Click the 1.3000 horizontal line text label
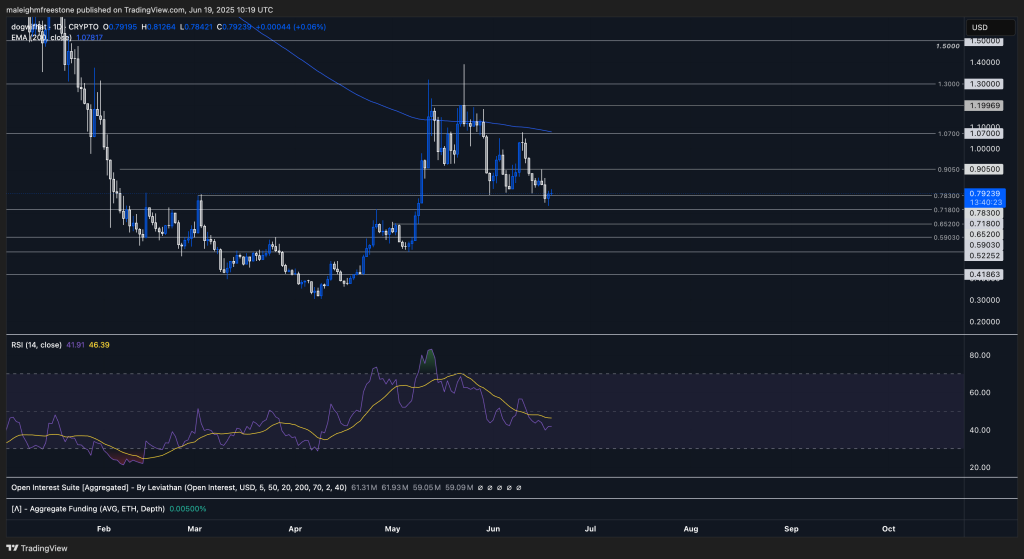The height and width of the screenshot is (559, 1024). 948,84
